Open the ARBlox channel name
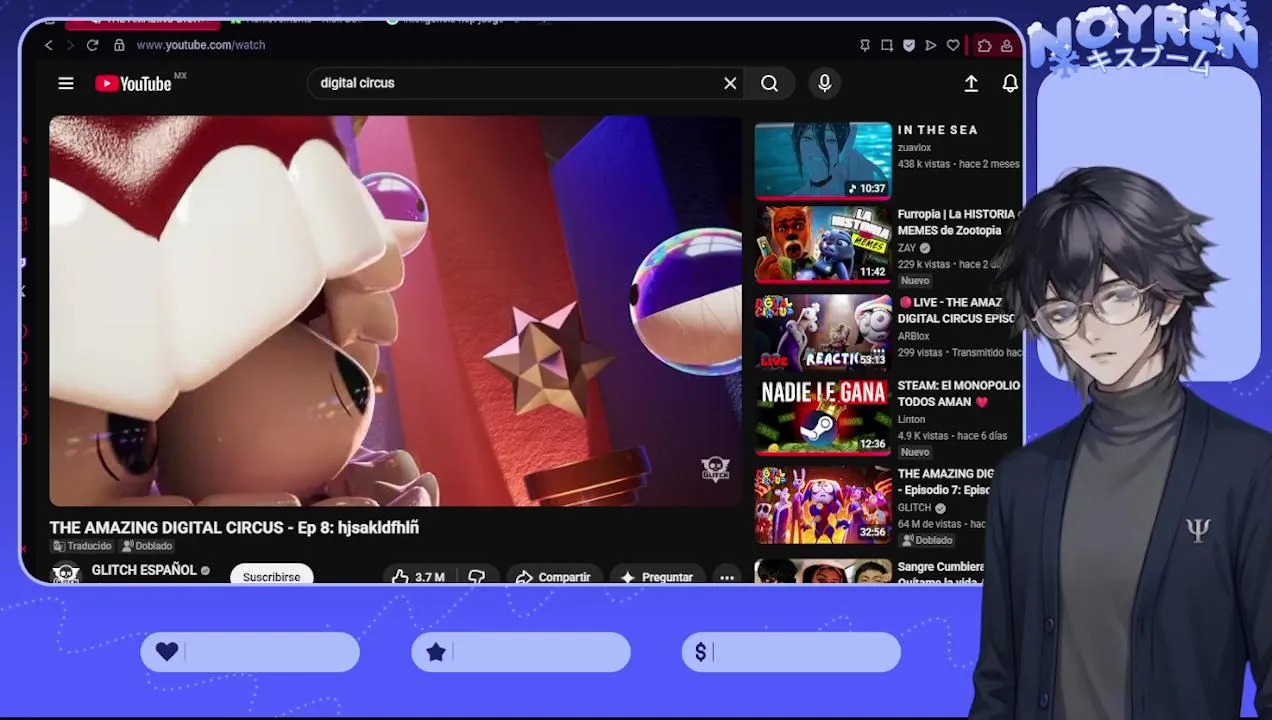1272x720 pixels. click(913, 336)
